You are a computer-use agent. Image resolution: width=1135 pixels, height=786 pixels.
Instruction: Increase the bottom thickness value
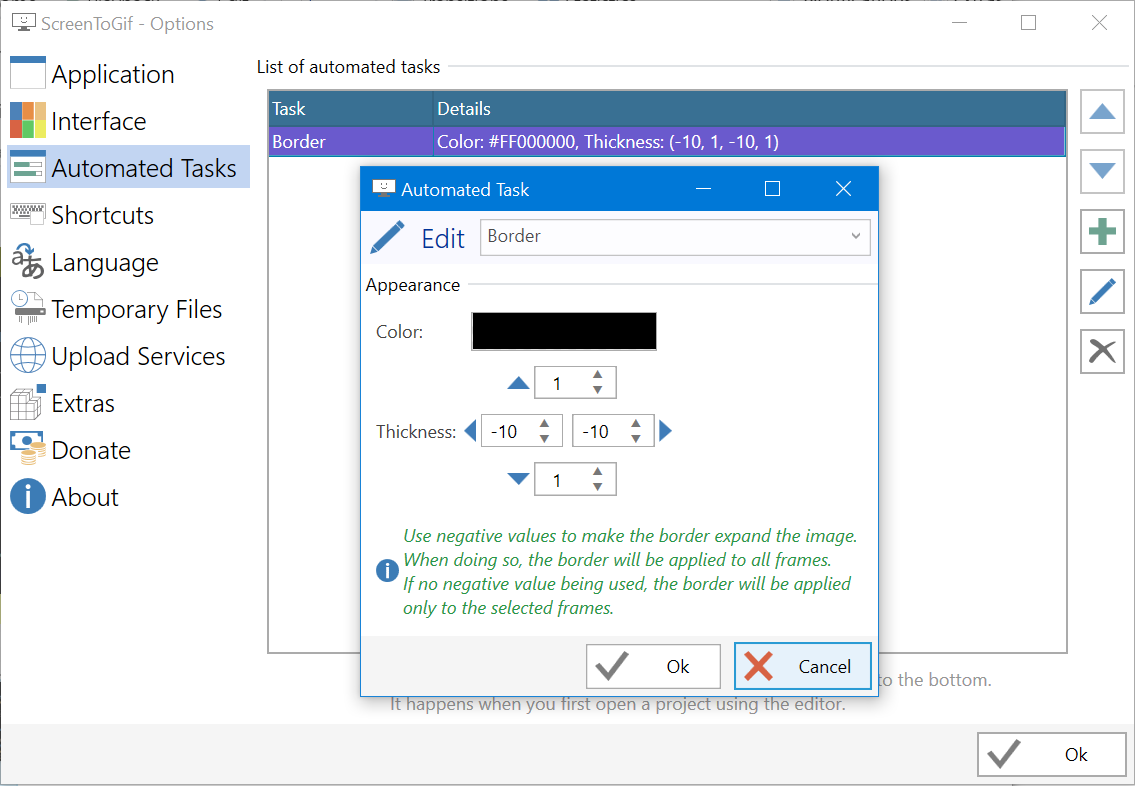[x=597, y=472]
